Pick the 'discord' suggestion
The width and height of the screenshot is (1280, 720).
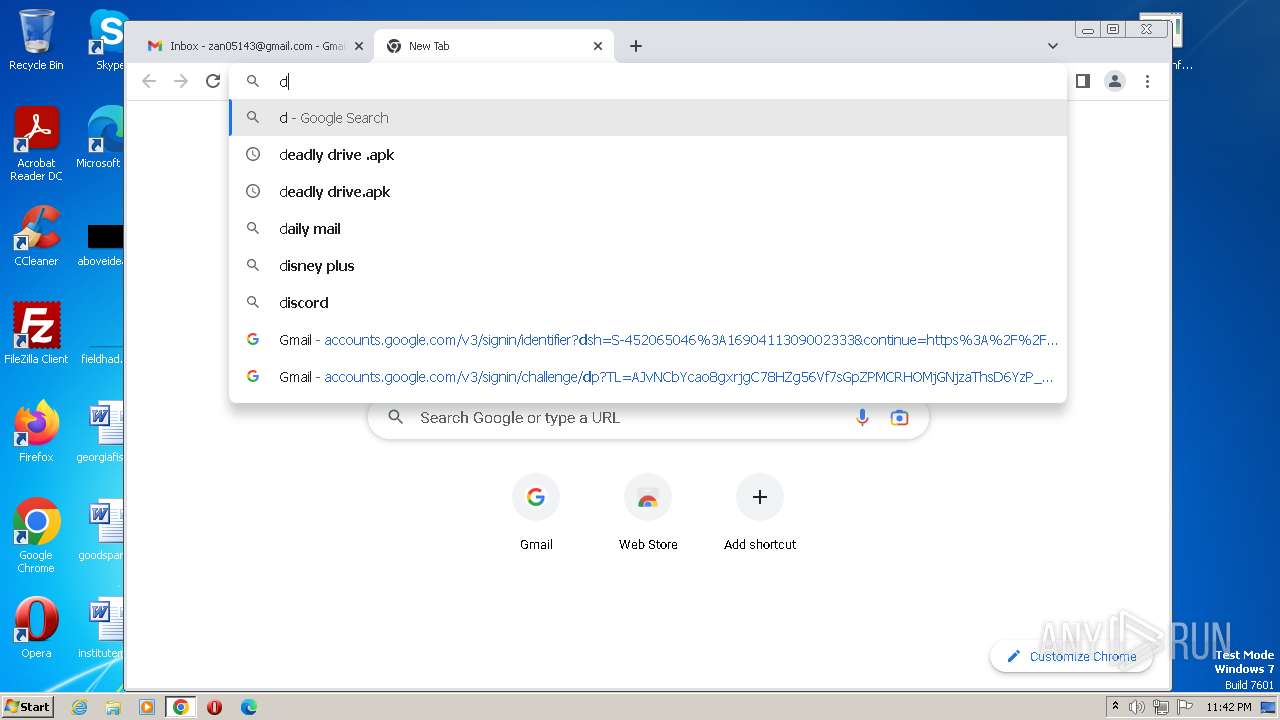coord(648,303)
